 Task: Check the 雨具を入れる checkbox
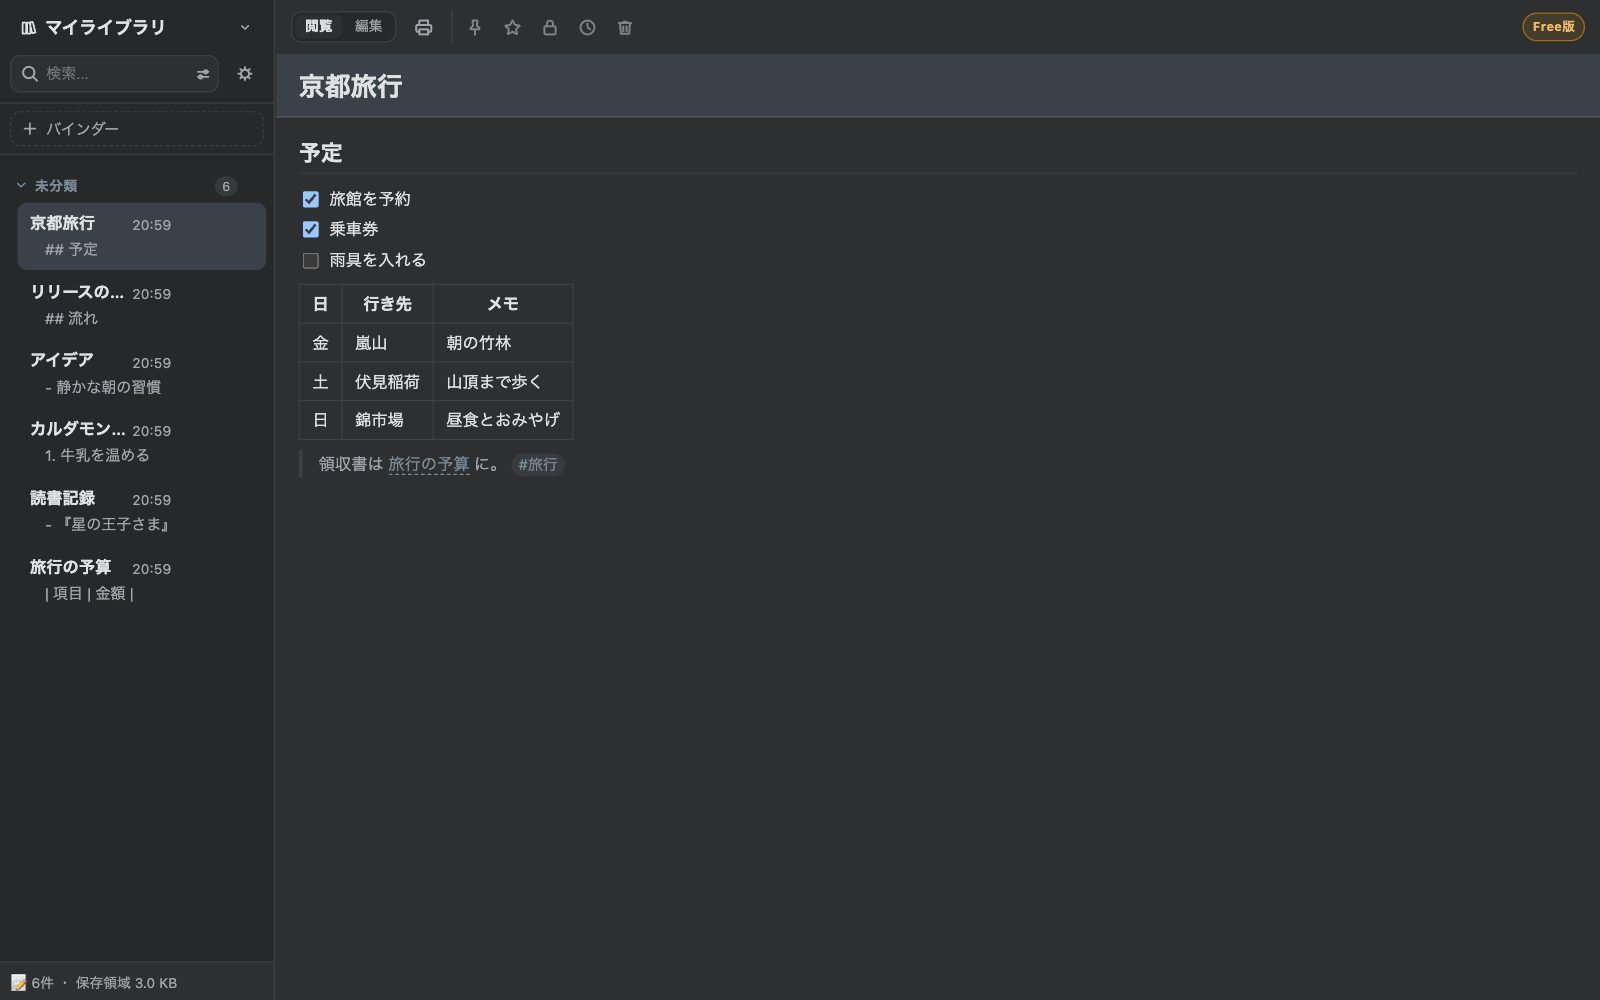coord(311,261)
